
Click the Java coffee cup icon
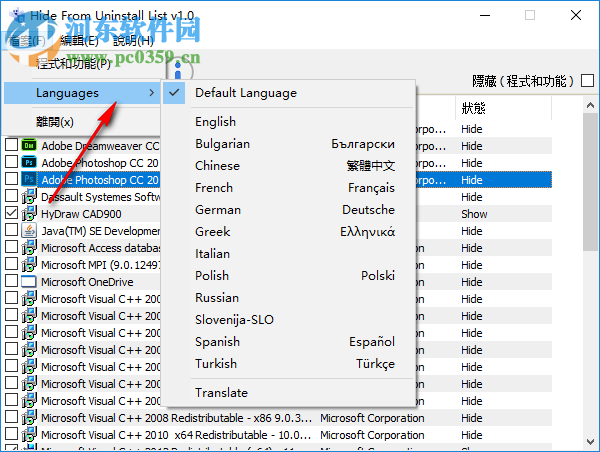29,230
